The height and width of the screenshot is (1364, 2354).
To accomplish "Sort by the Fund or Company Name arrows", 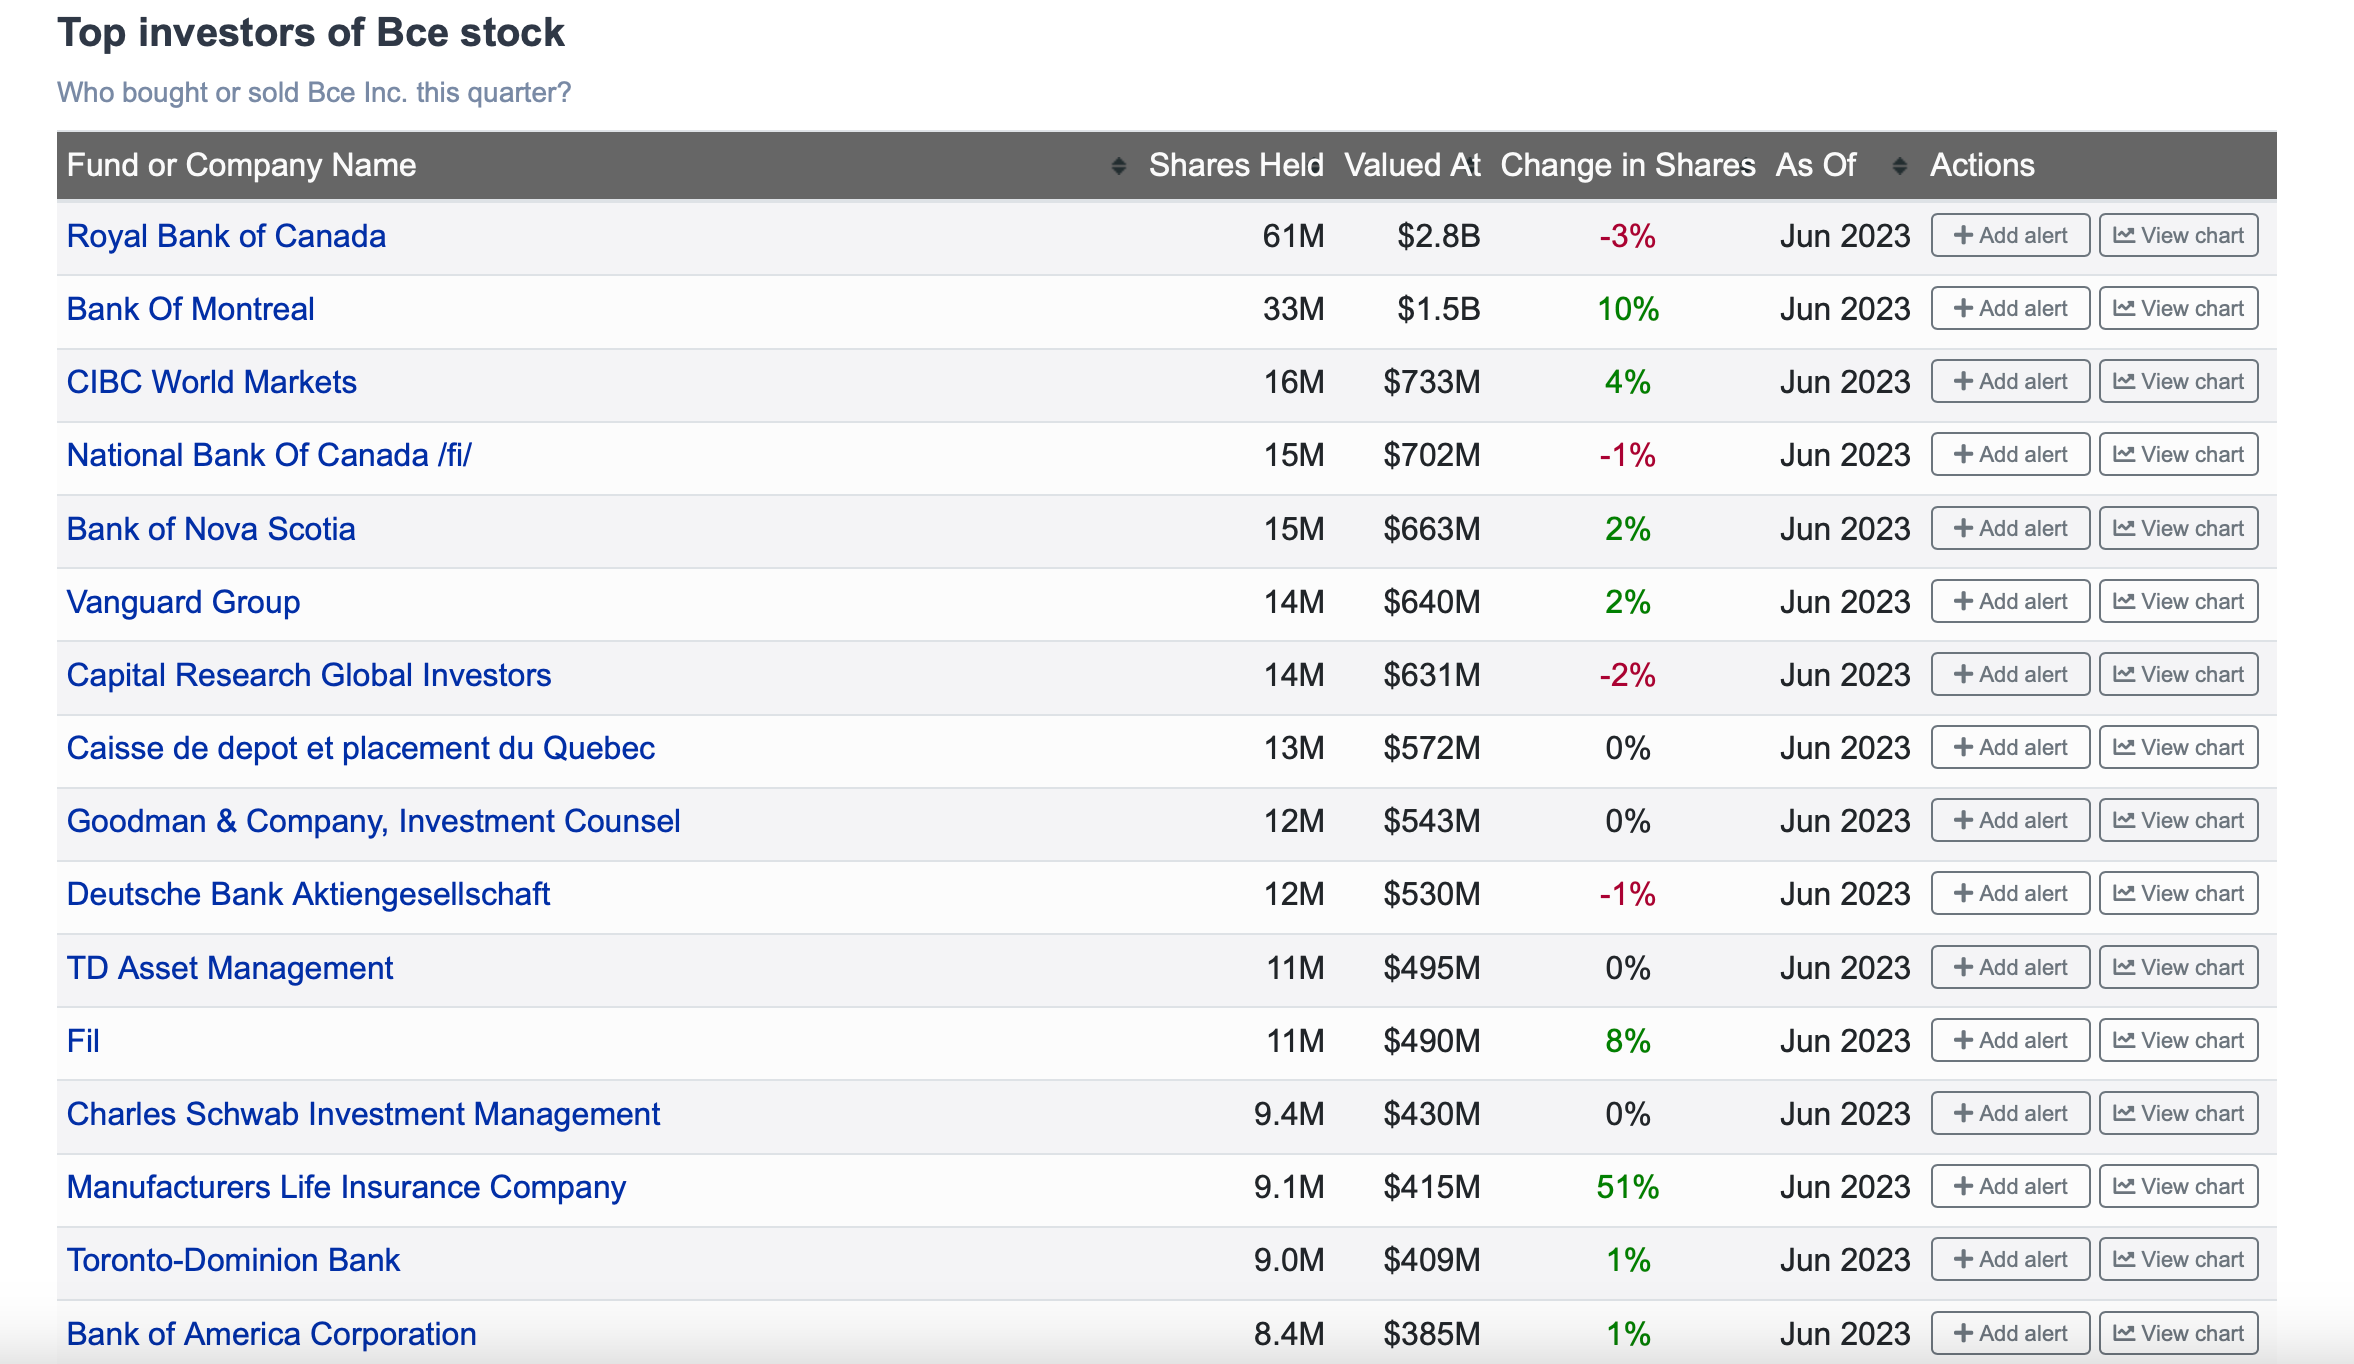I will coord(1118,166).
